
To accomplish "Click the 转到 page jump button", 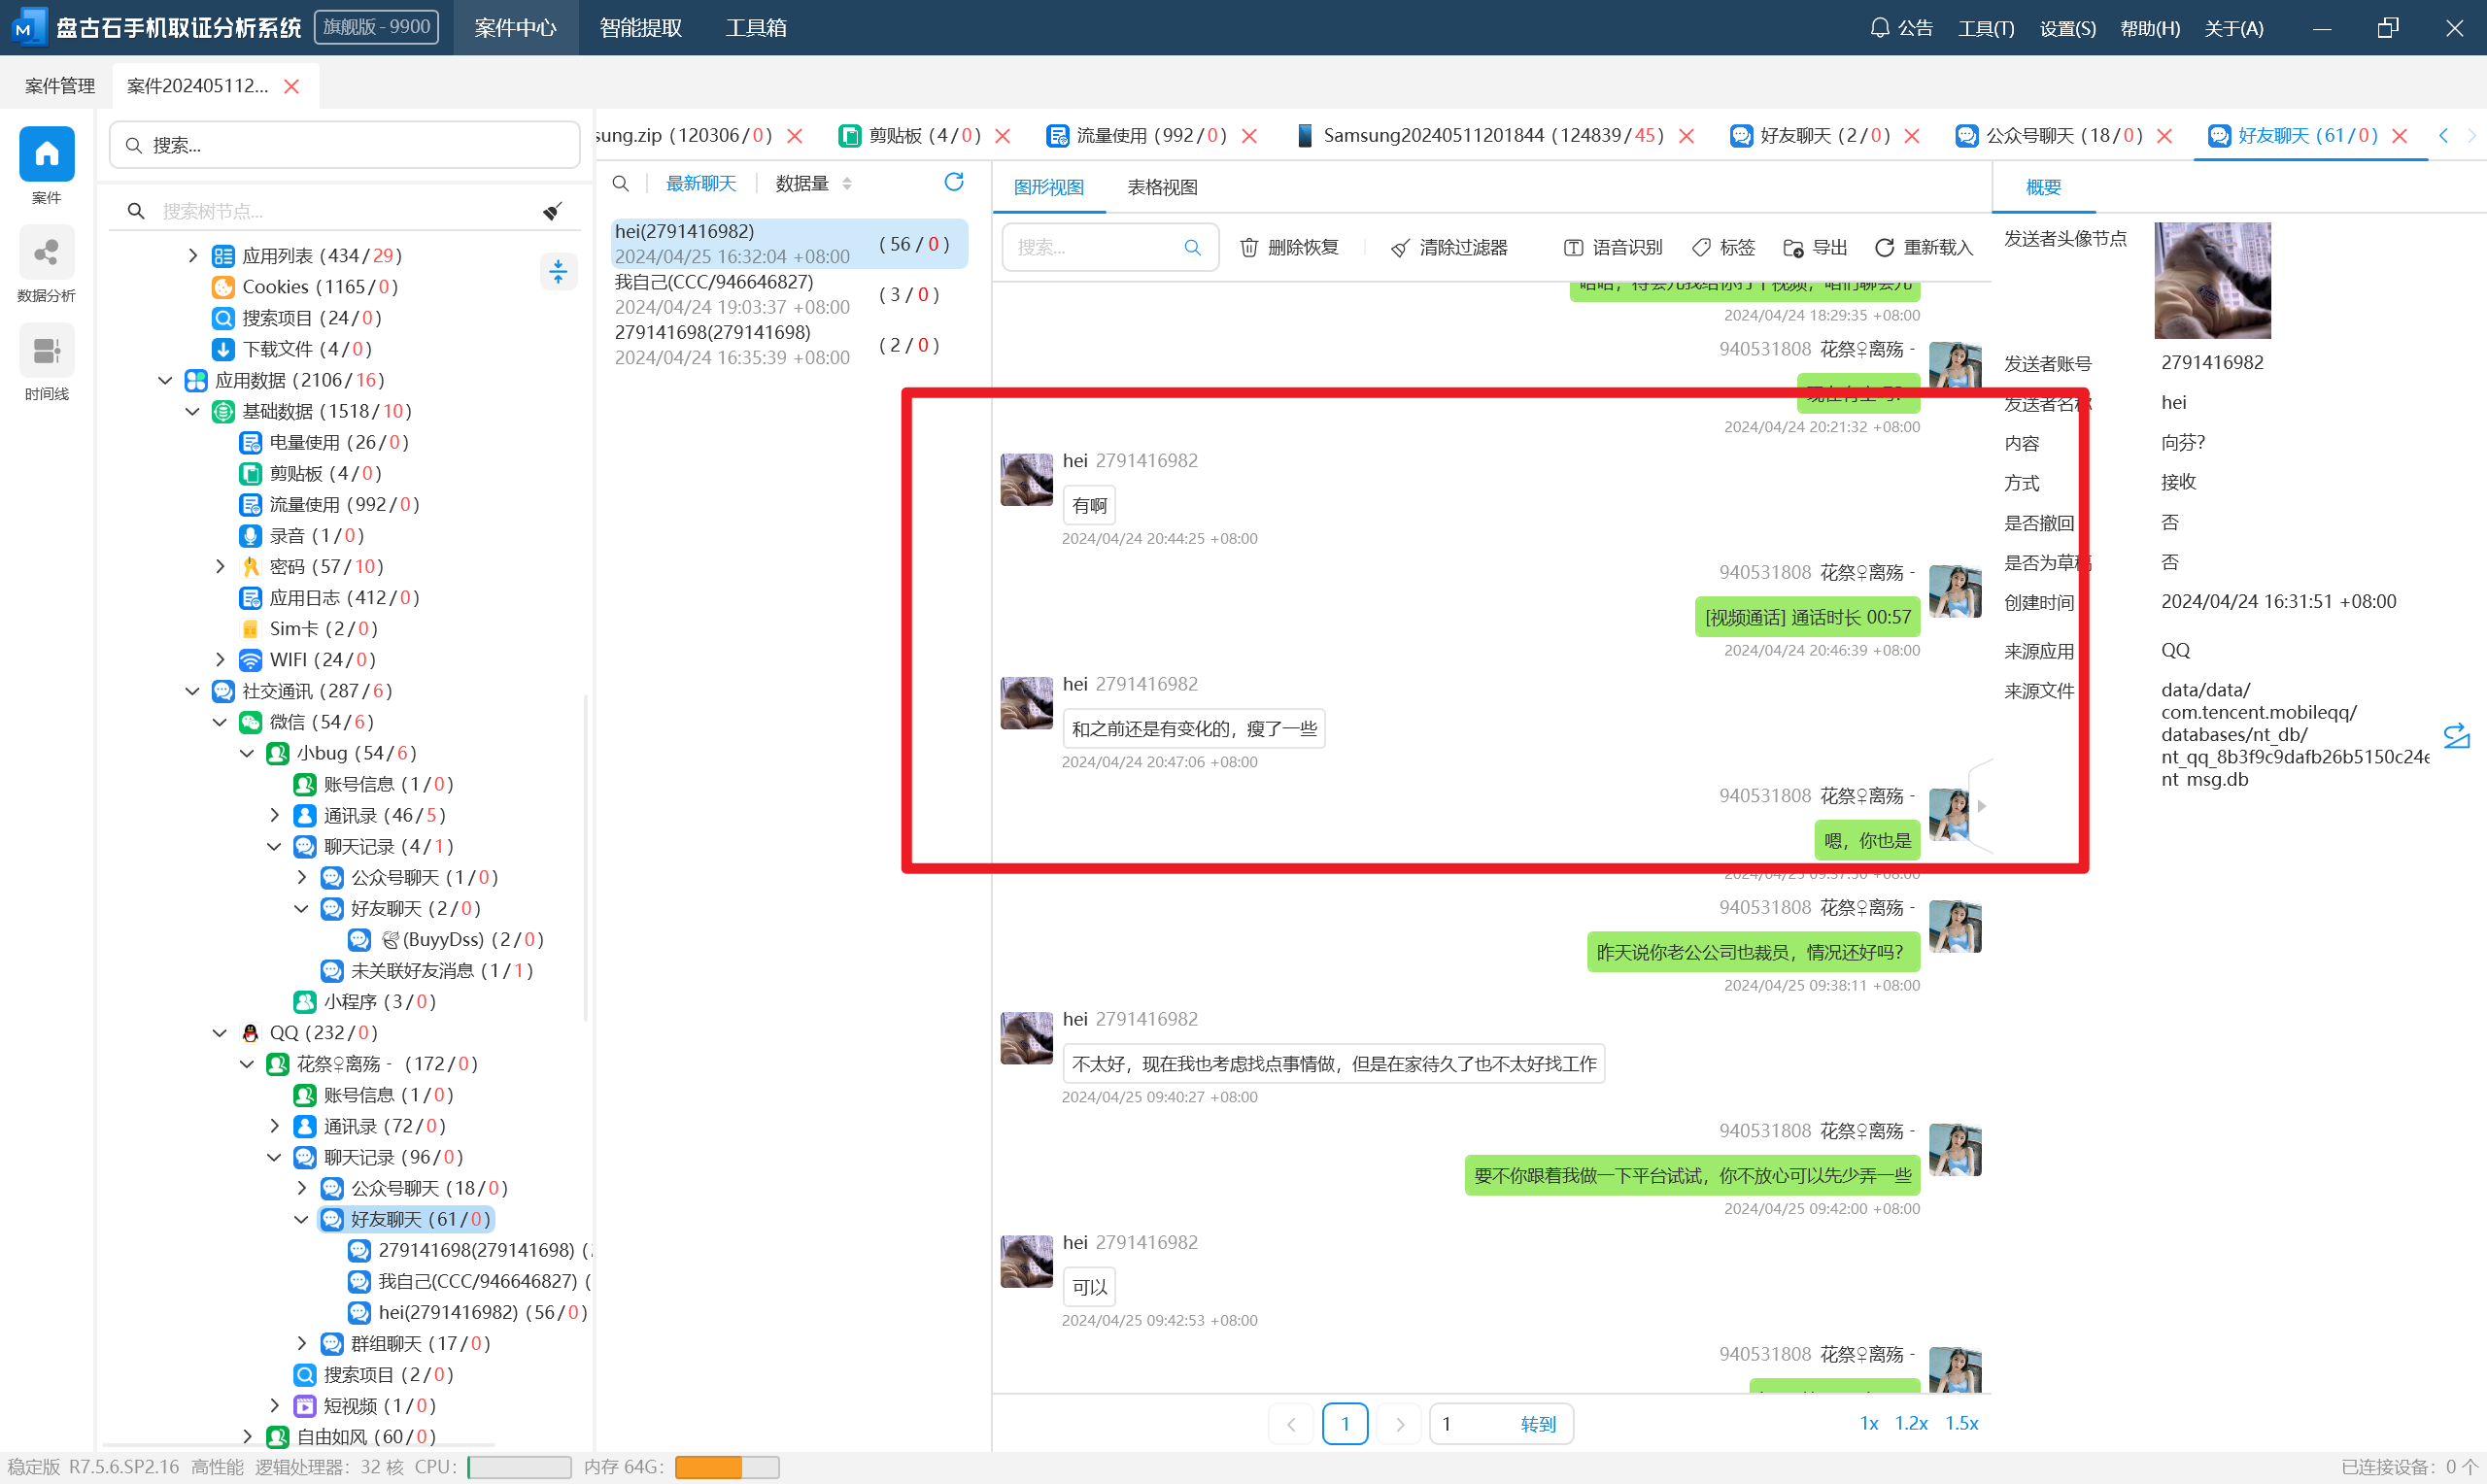I will tap(1537, 1424).
